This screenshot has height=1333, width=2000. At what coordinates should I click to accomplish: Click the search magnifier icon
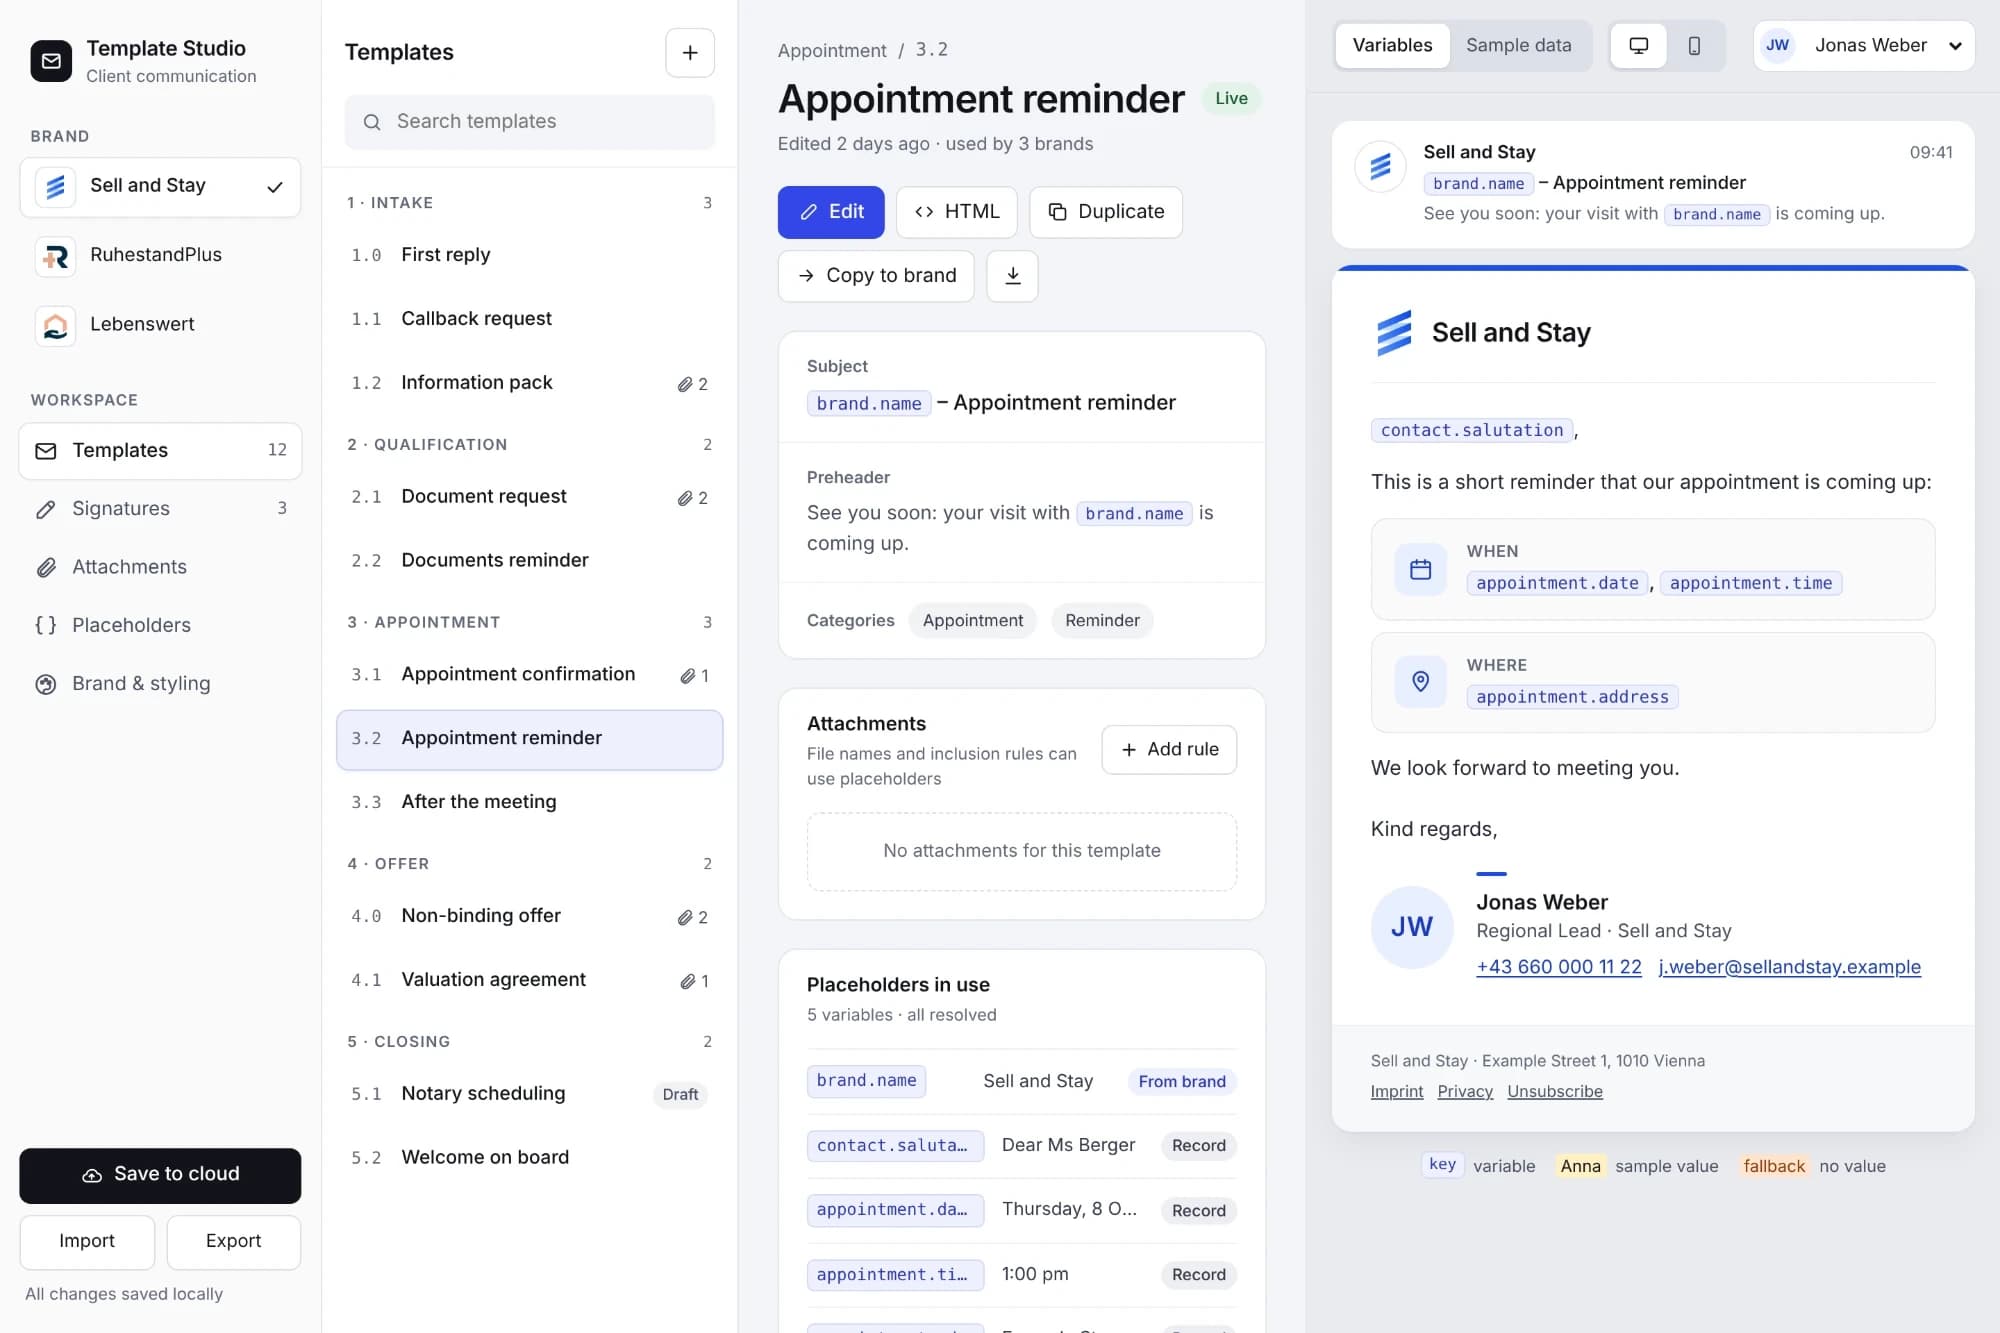tap(372, 122)
